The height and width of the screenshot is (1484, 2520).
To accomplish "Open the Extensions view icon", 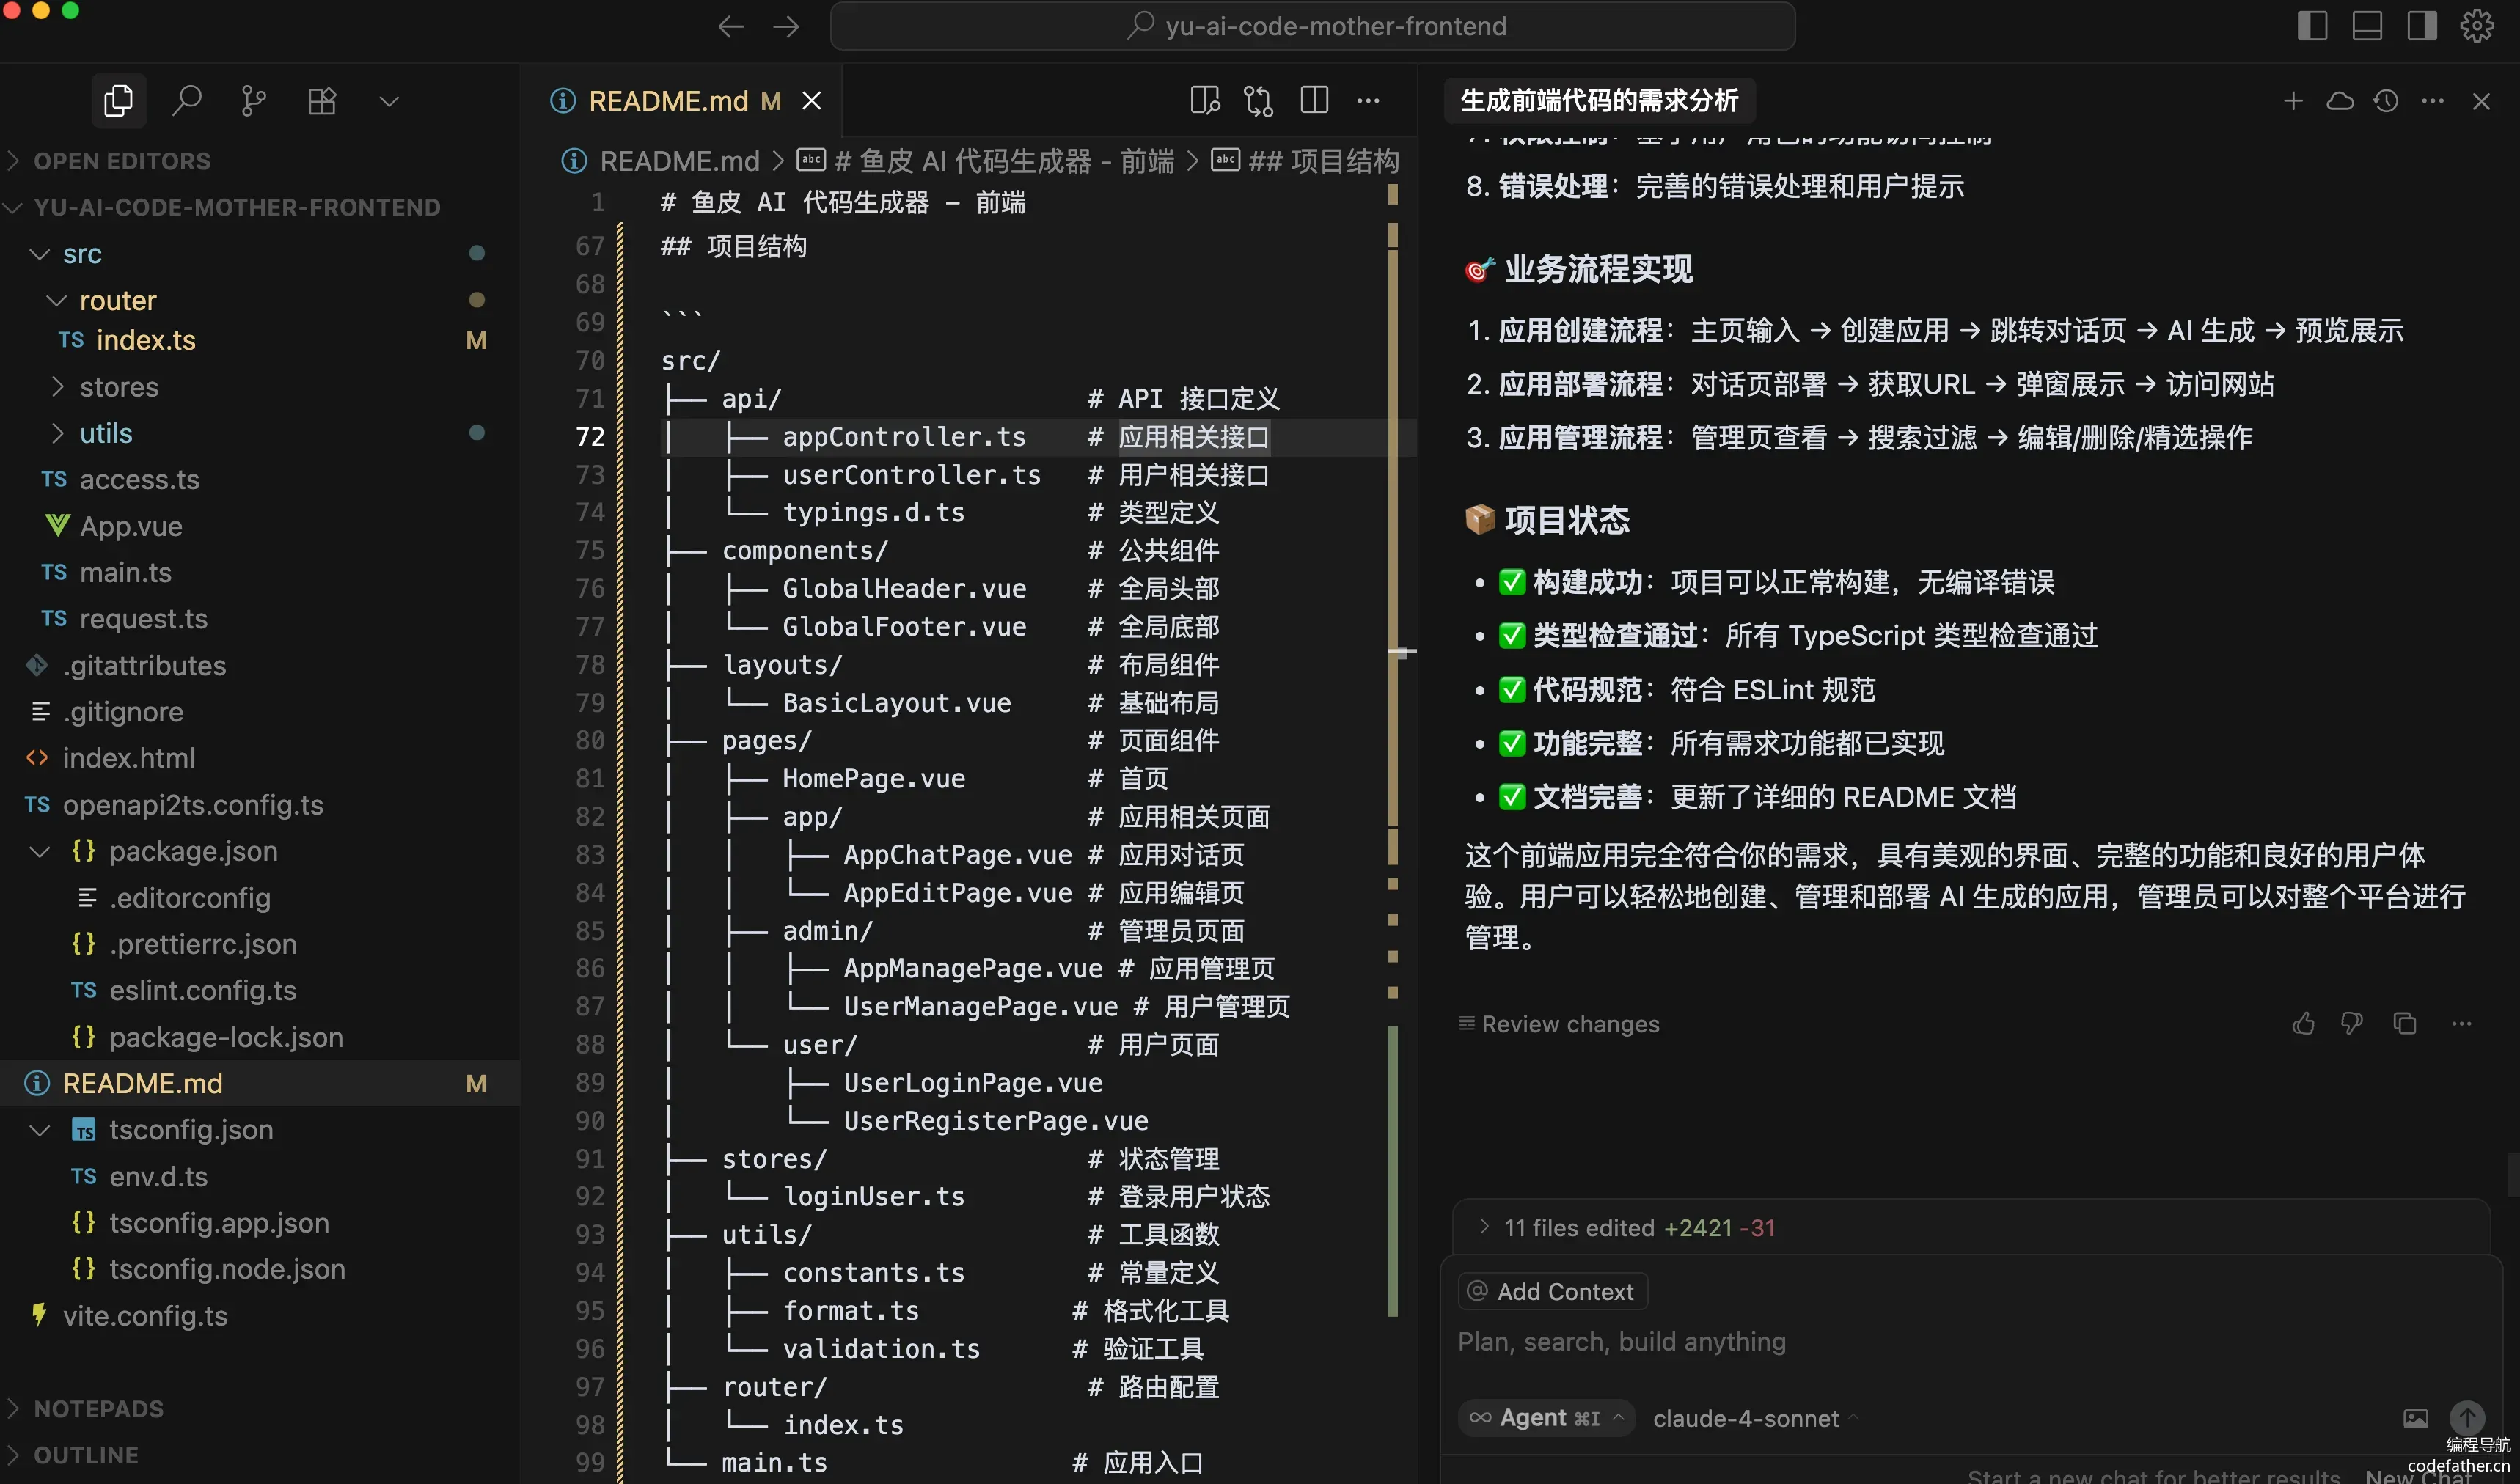I will tap(322, 101).
